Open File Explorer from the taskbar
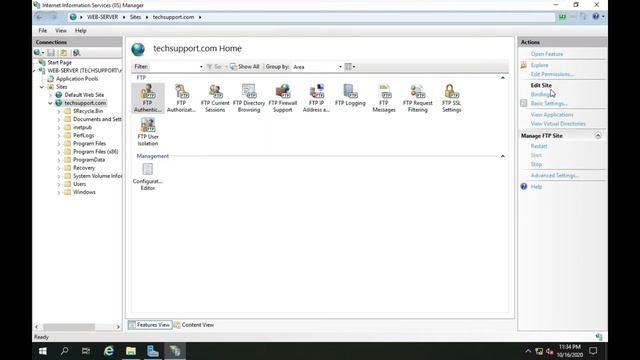This screenshot has width=640, height=360. pyautogui.click(x=131, y=351)
